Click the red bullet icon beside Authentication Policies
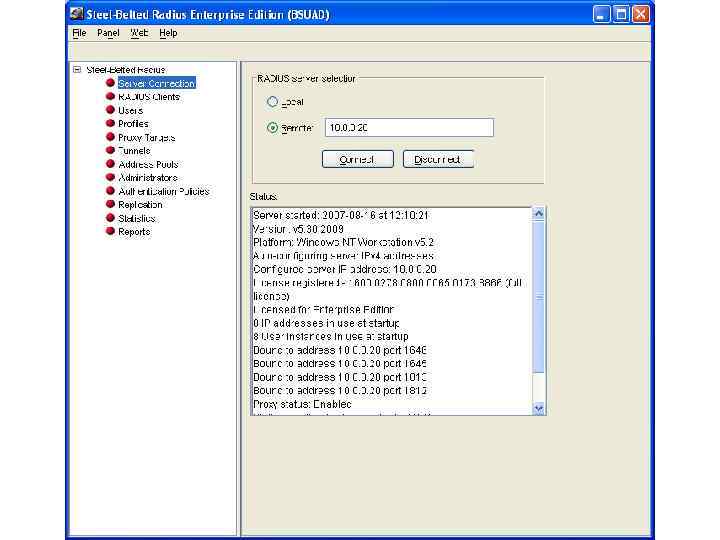Viewport: 720px width, 540px height. 110,191
